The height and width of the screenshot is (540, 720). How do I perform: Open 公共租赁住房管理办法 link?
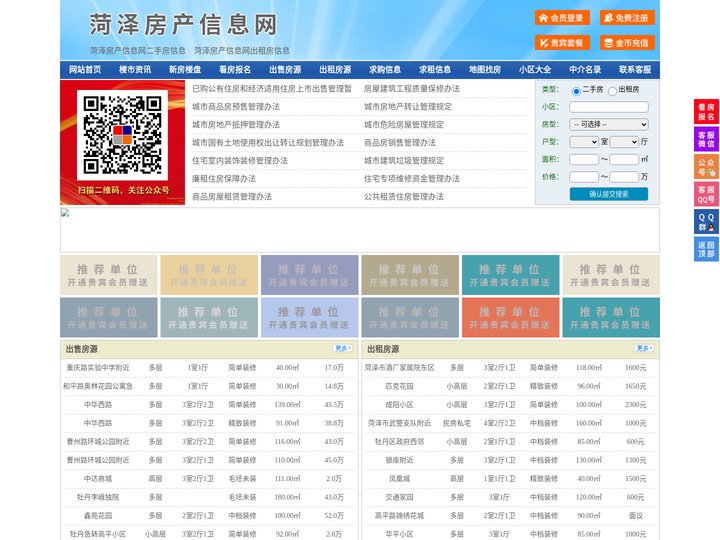[404, 197]
